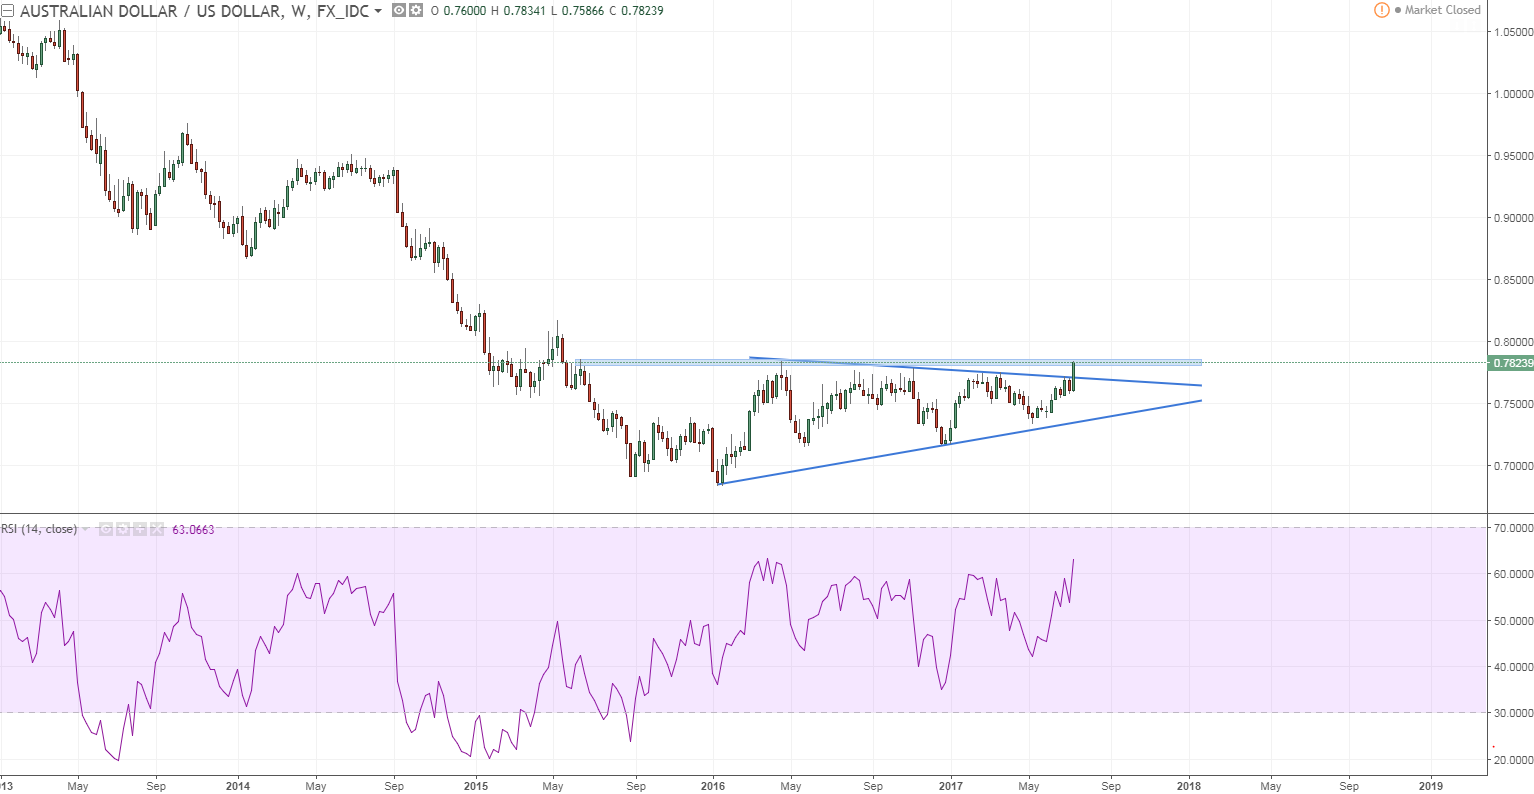Image resolution: width=1534 pixels, height=794 pixels.
Task: Click the 2018 label on time axis
Action: [x=1189, y=786]
